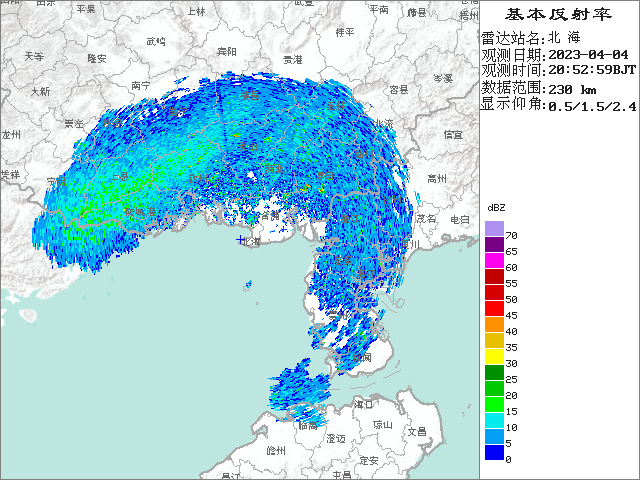Viewport: 640px width, 480px height.
Task: Click the blue radar station cross marker
Action: point(240,240)
